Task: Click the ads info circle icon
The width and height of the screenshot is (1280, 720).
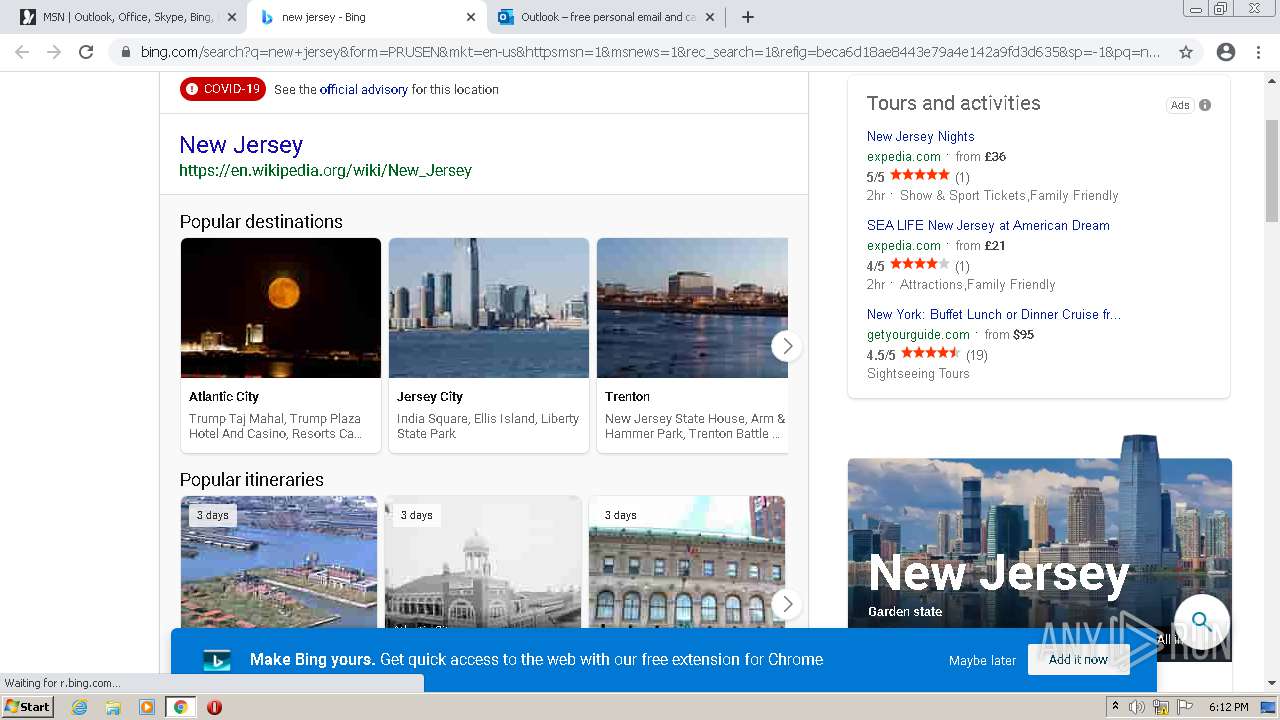Action: 1205,105
